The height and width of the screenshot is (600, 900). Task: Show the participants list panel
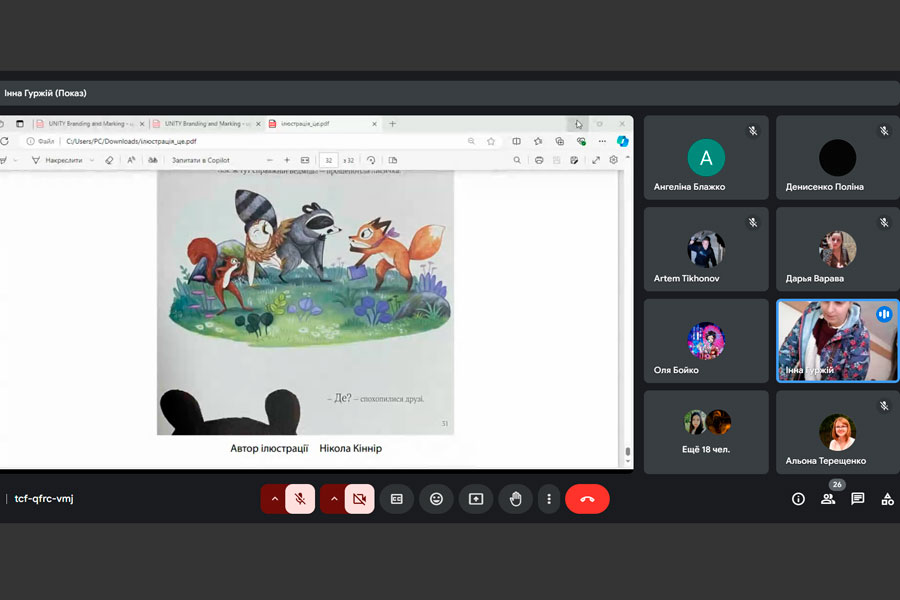[828, 499]
